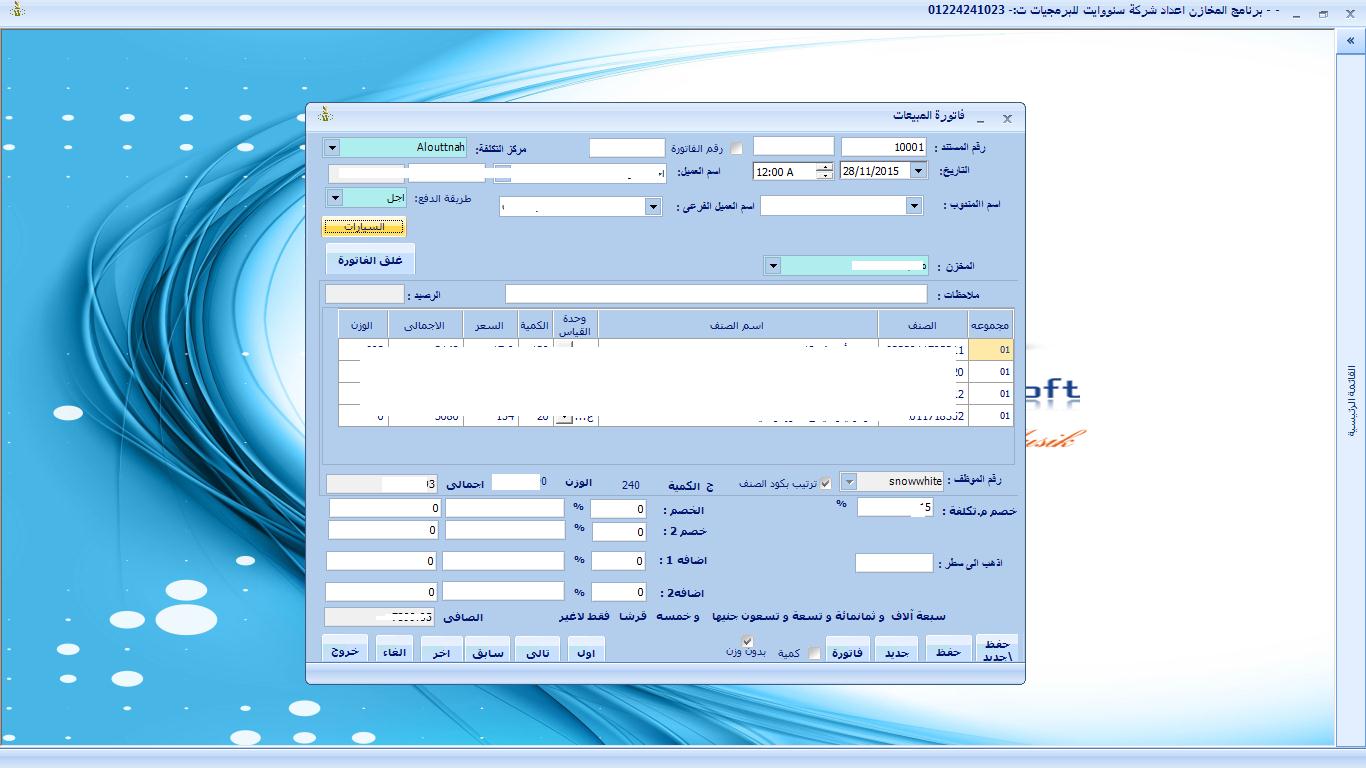Uncheck the بدون وزن checkbox
1366x768 pixels.
point(746,641)
